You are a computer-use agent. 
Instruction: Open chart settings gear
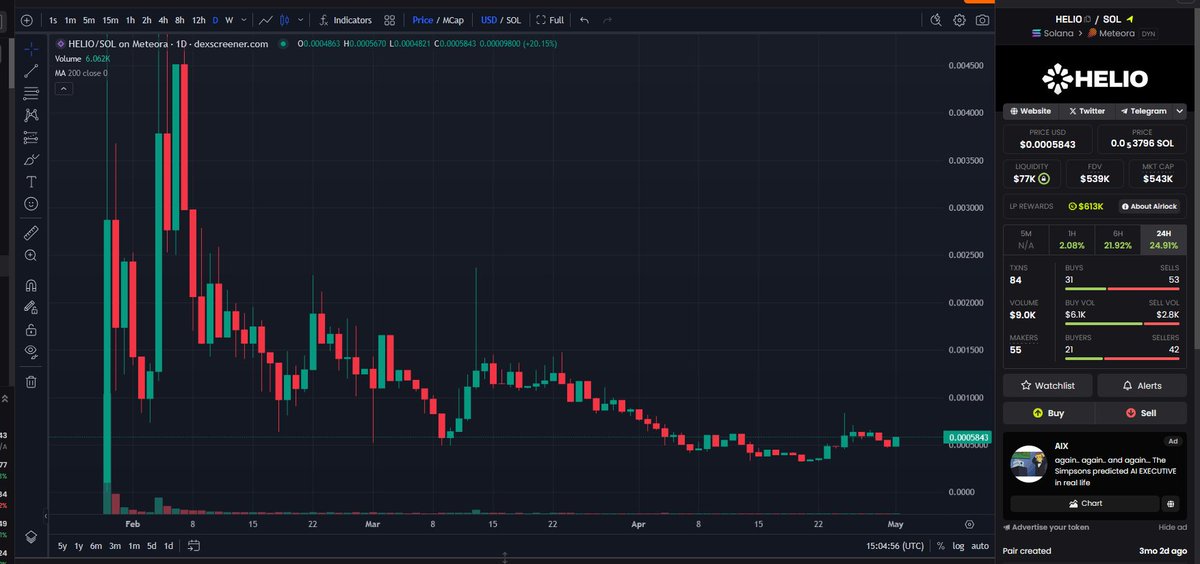(960, 20)
